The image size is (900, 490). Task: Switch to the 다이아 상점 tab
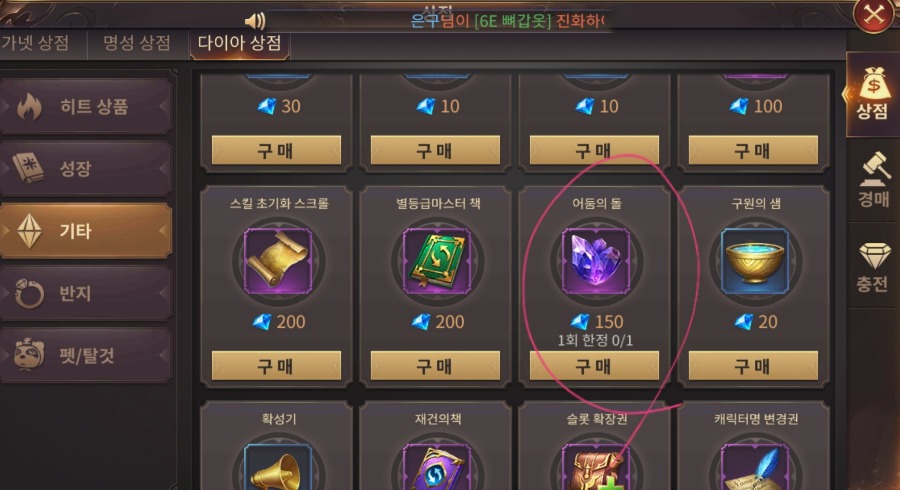tap(239, 43)
